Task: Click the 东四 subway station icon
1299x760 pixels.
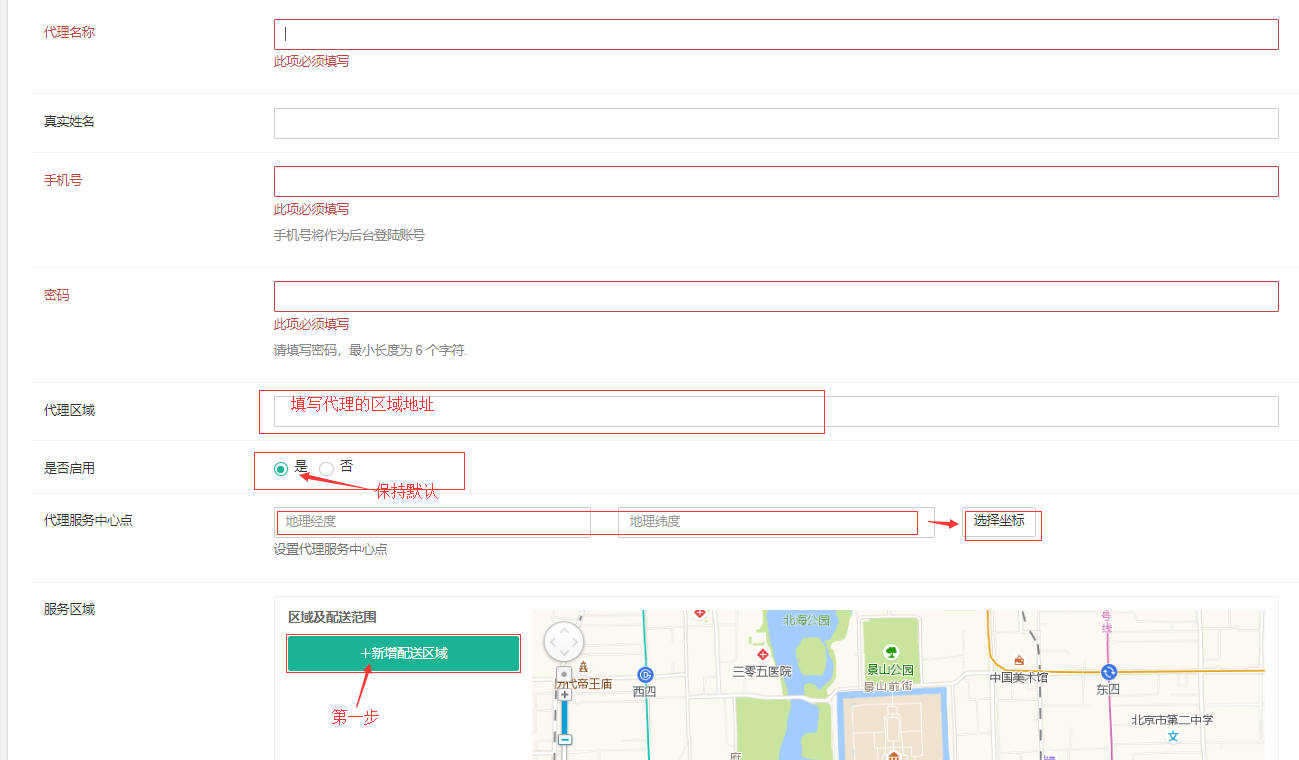Action: [1108, 672]
